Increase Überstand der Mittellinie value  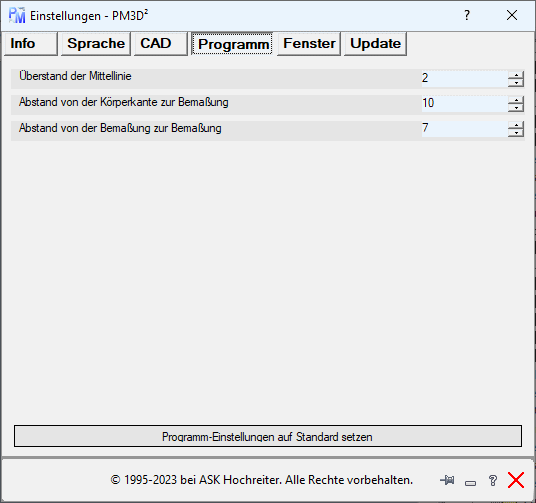(516, 75)
